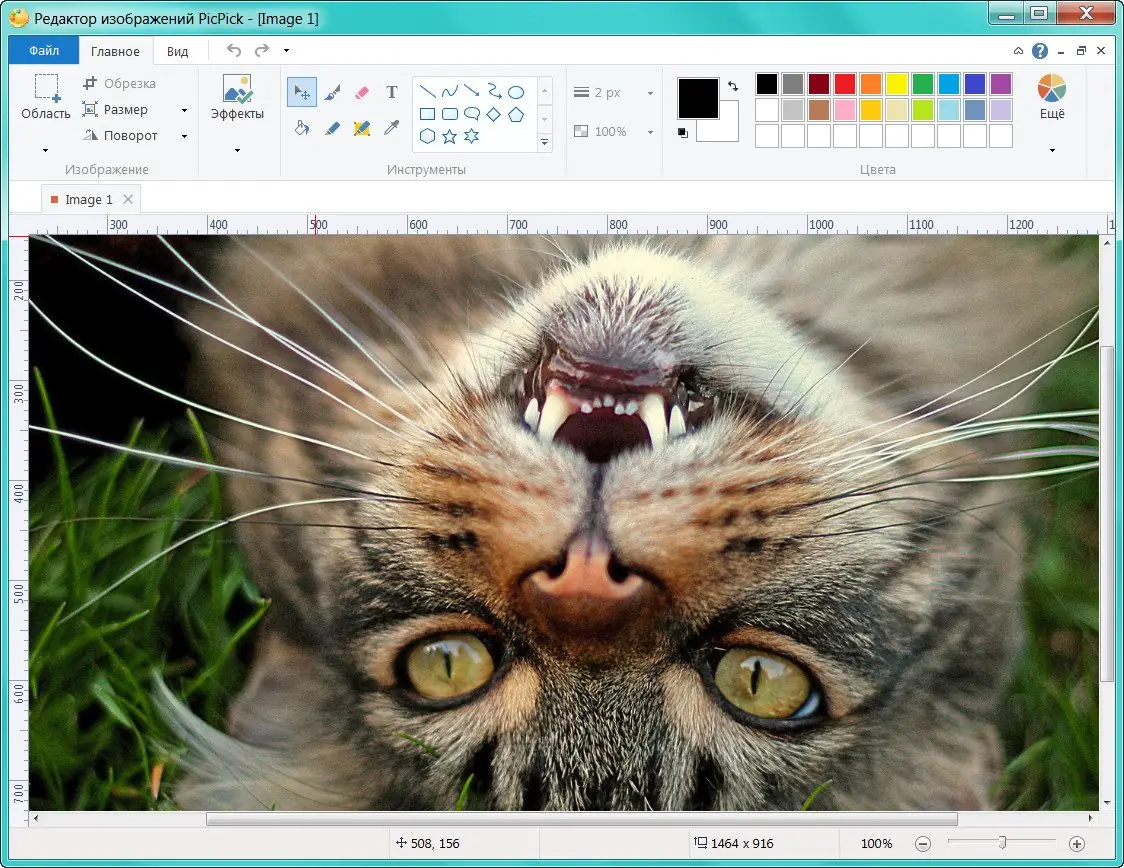The image size is (1124, 868).
Task: Reset colors to default black and white
Action: [682, 133]
